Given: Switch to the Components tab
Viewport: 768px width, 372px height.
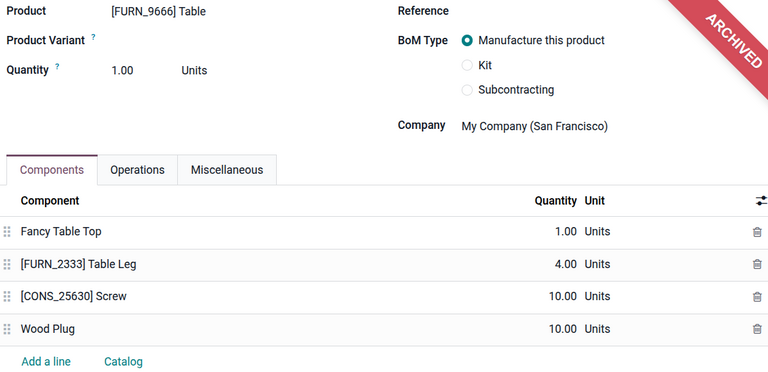Looking at the screenshot, I should pos(52,170).
